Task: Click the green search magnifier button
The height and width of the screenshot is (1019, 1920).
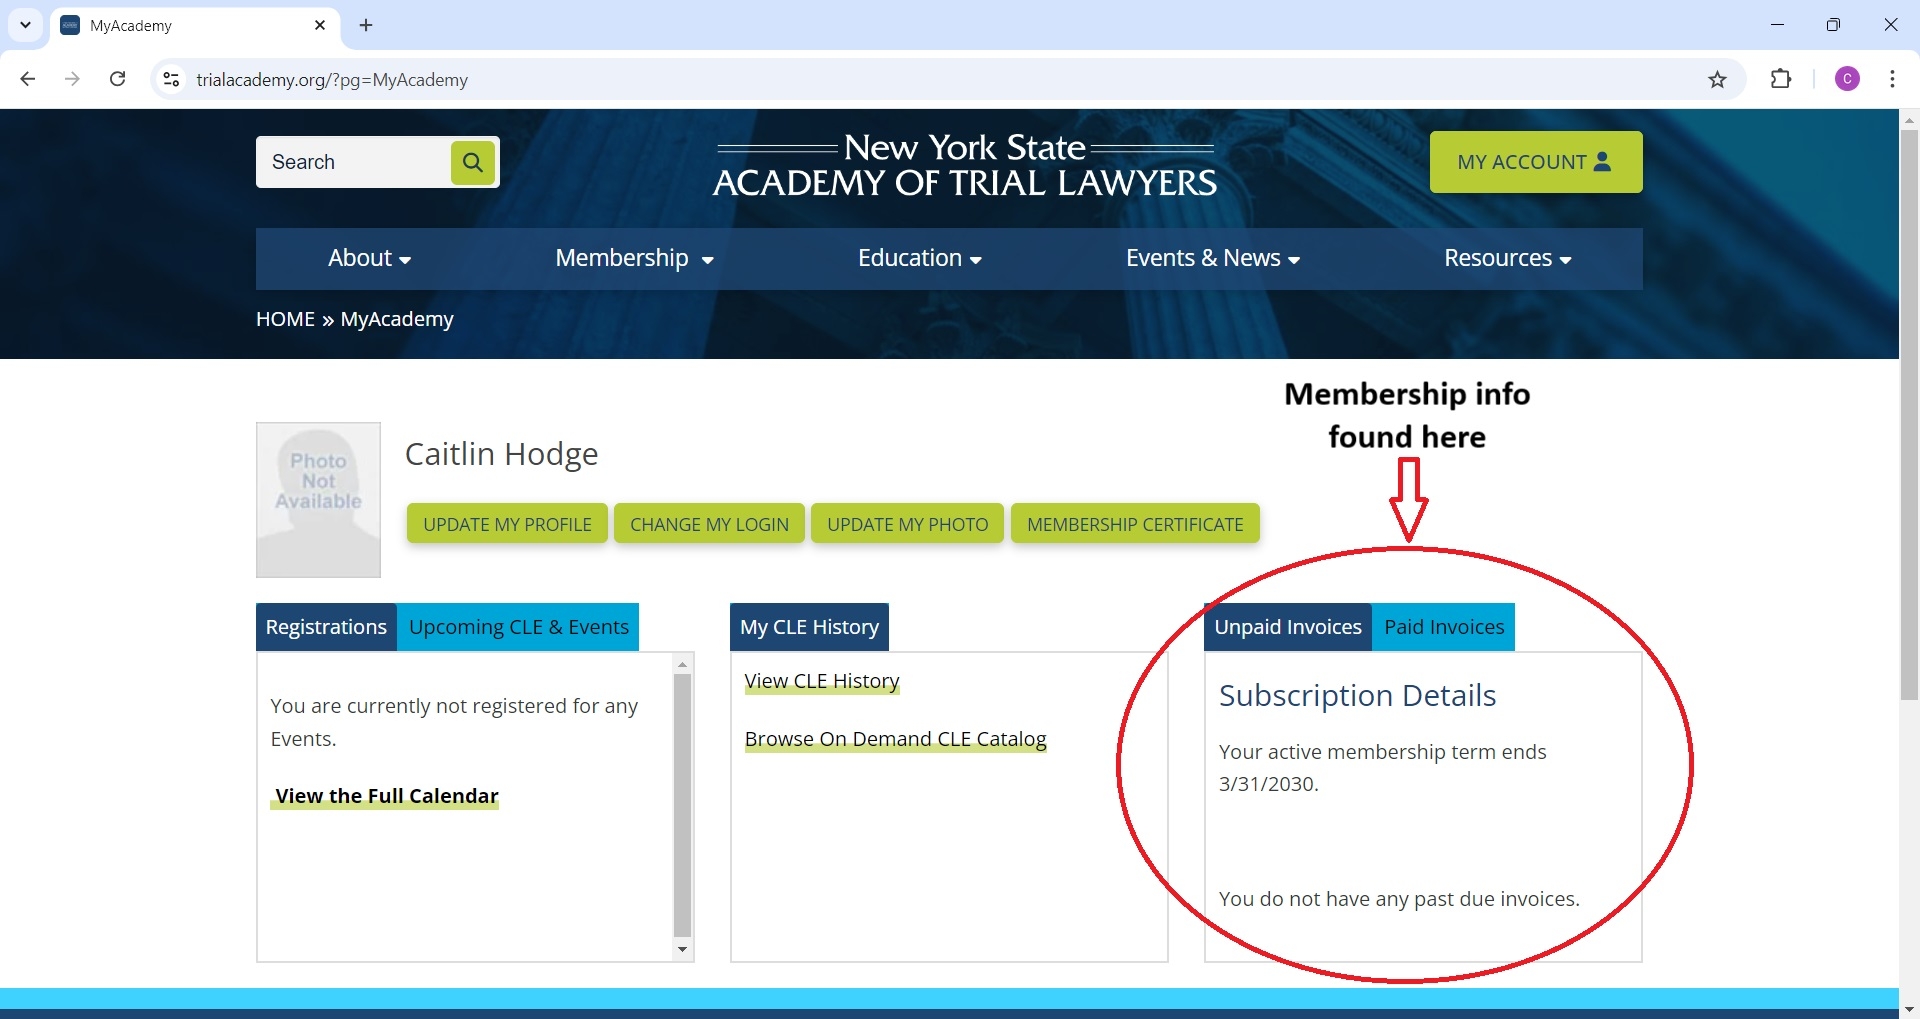Action: 473,162
